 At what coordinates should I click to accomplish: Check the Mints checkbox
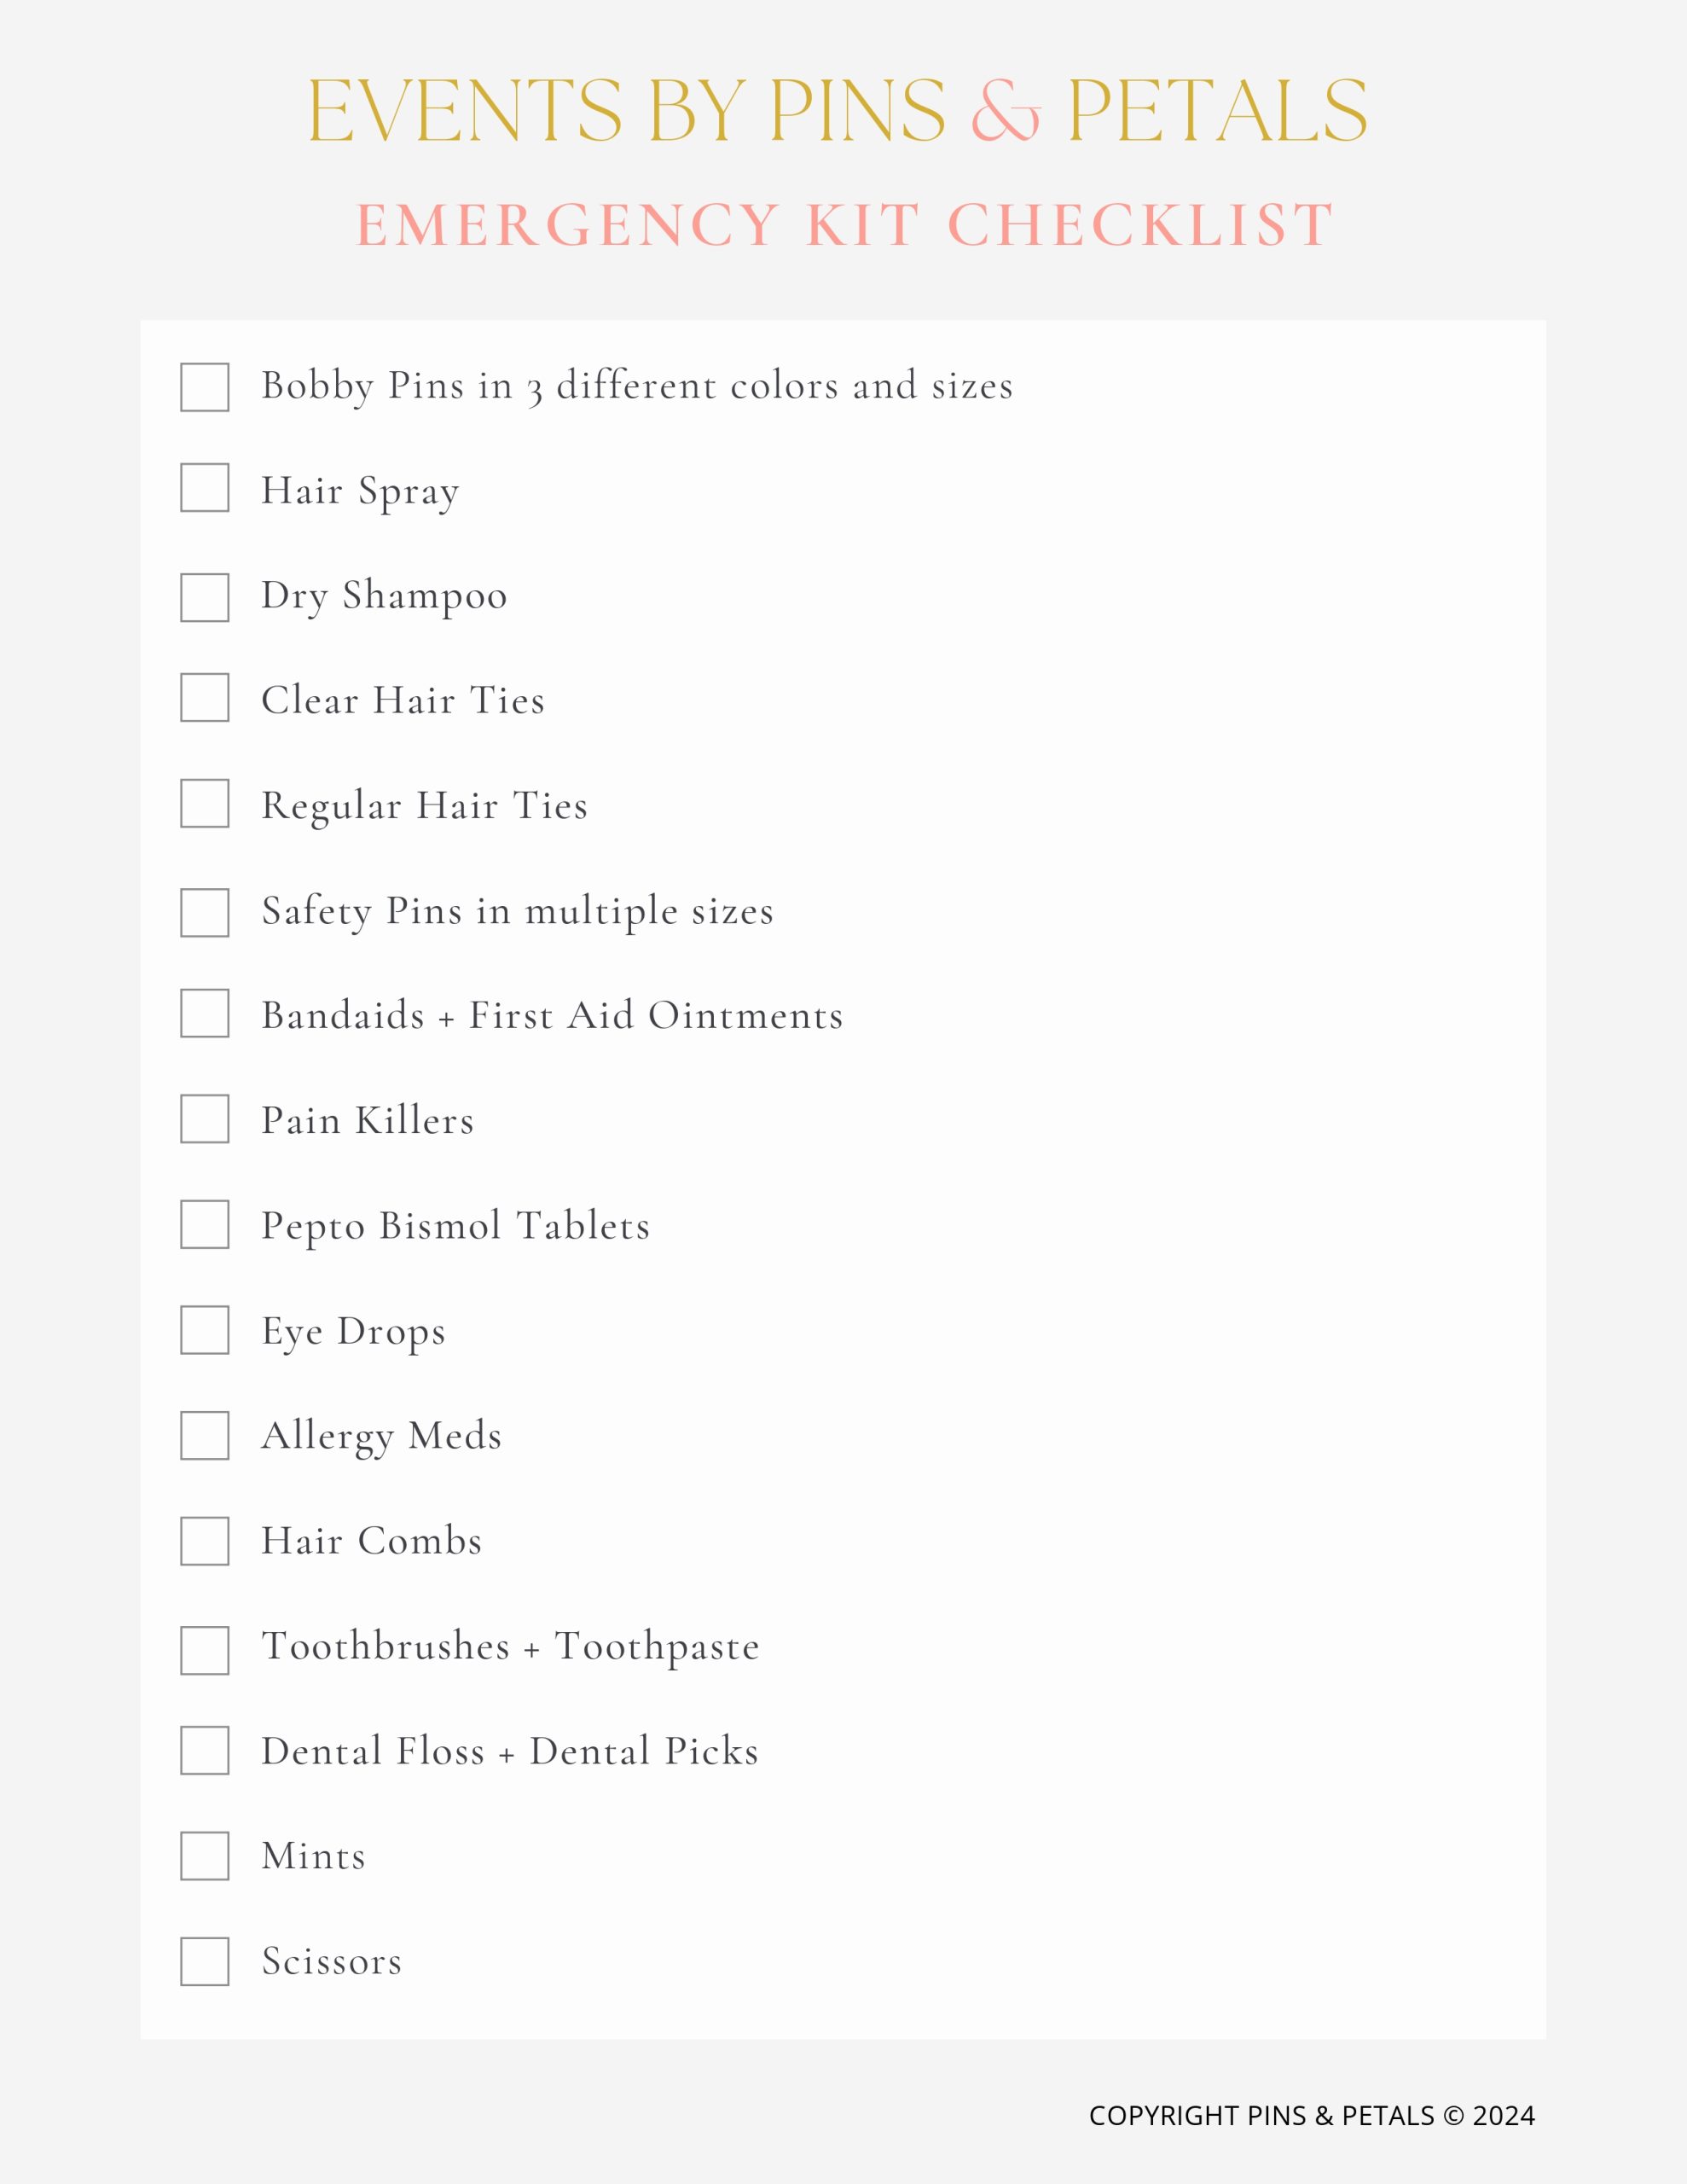[x=204, y=1855]
